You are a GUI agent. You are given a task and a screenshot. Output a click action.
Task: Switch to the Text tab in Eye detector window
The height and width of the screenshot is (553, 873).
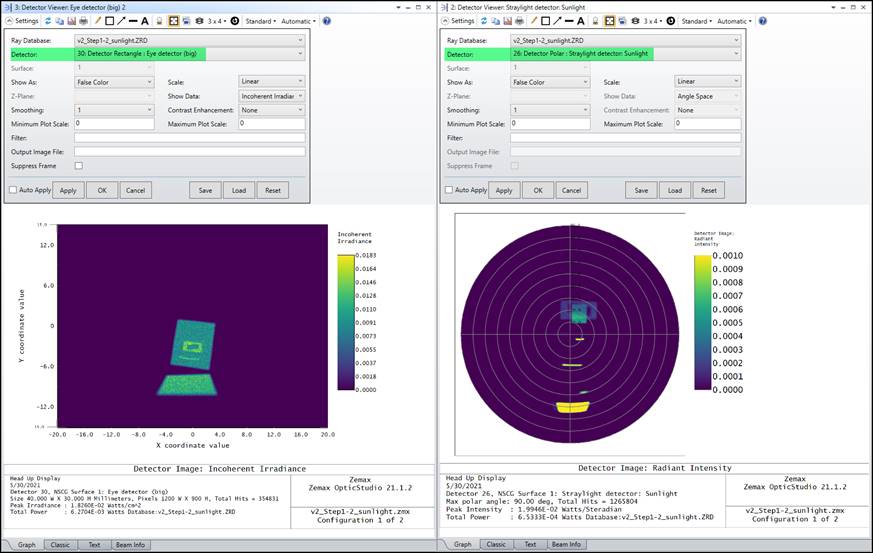pos(95,545)
